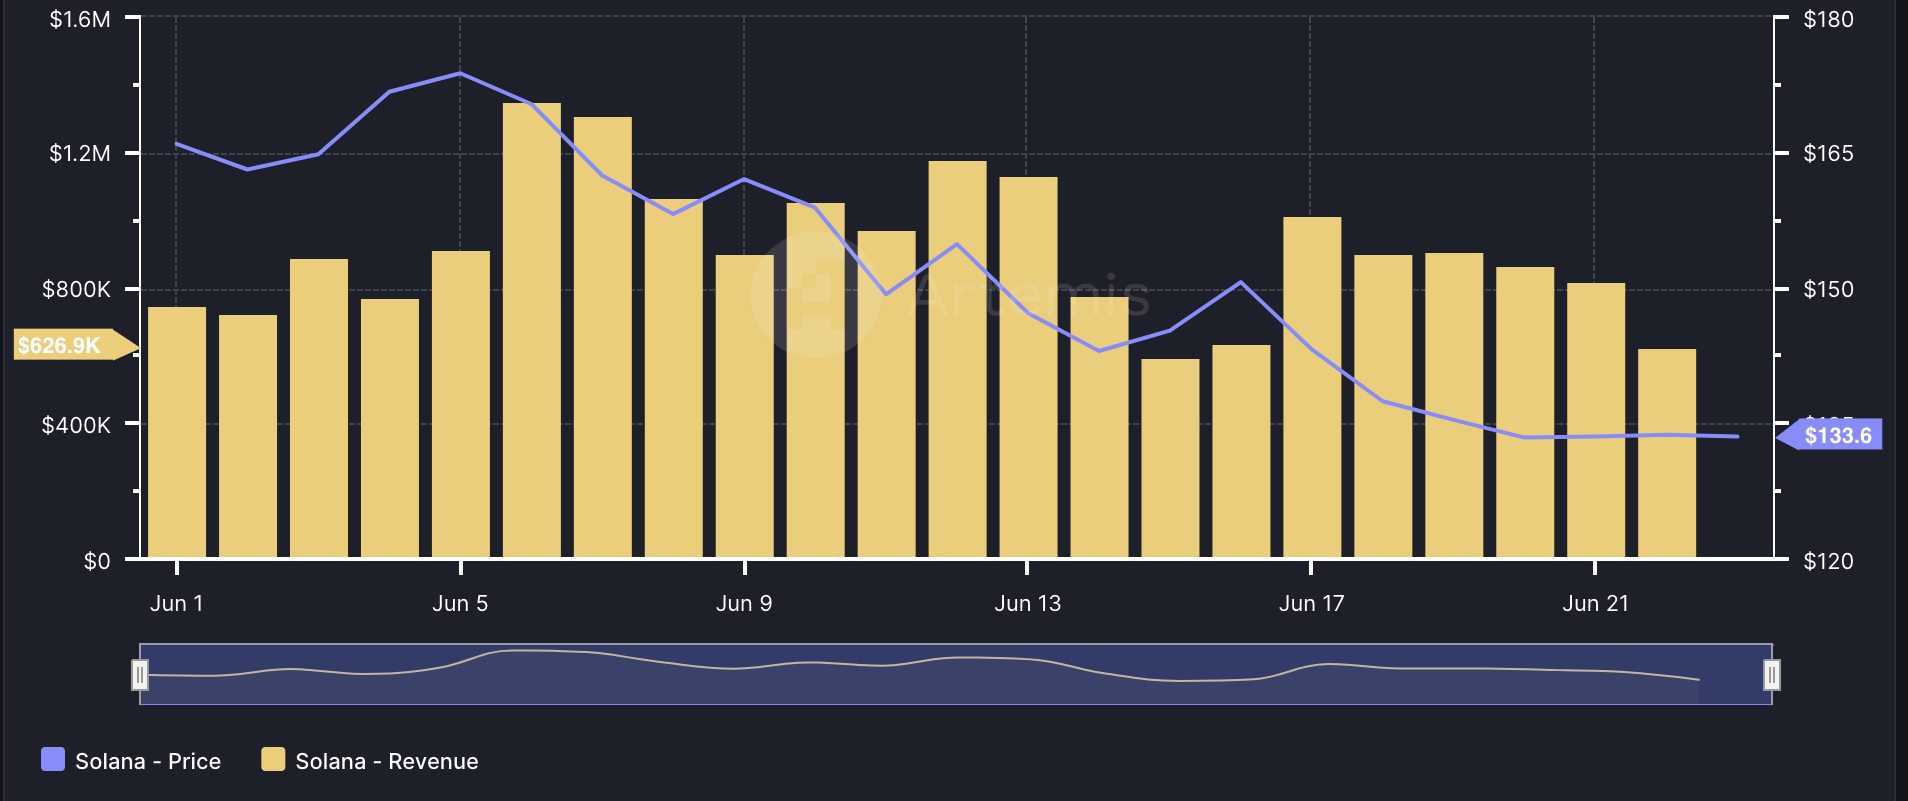
Task: Click the Jun 9 x-axis label
Action: (744, 604)
